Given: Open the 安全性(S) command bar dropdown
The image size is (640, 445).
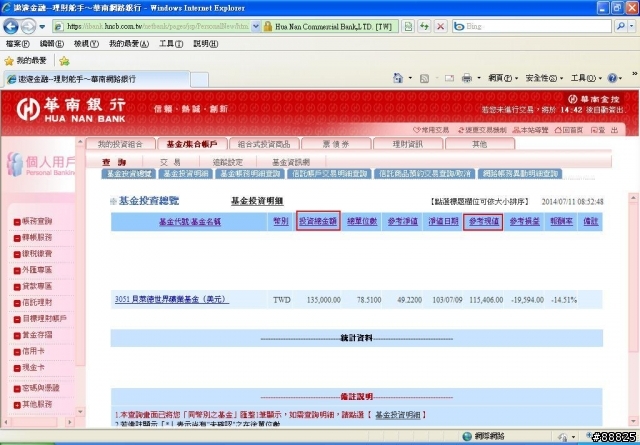Looking at the screenshot, I should pos(544,78).
